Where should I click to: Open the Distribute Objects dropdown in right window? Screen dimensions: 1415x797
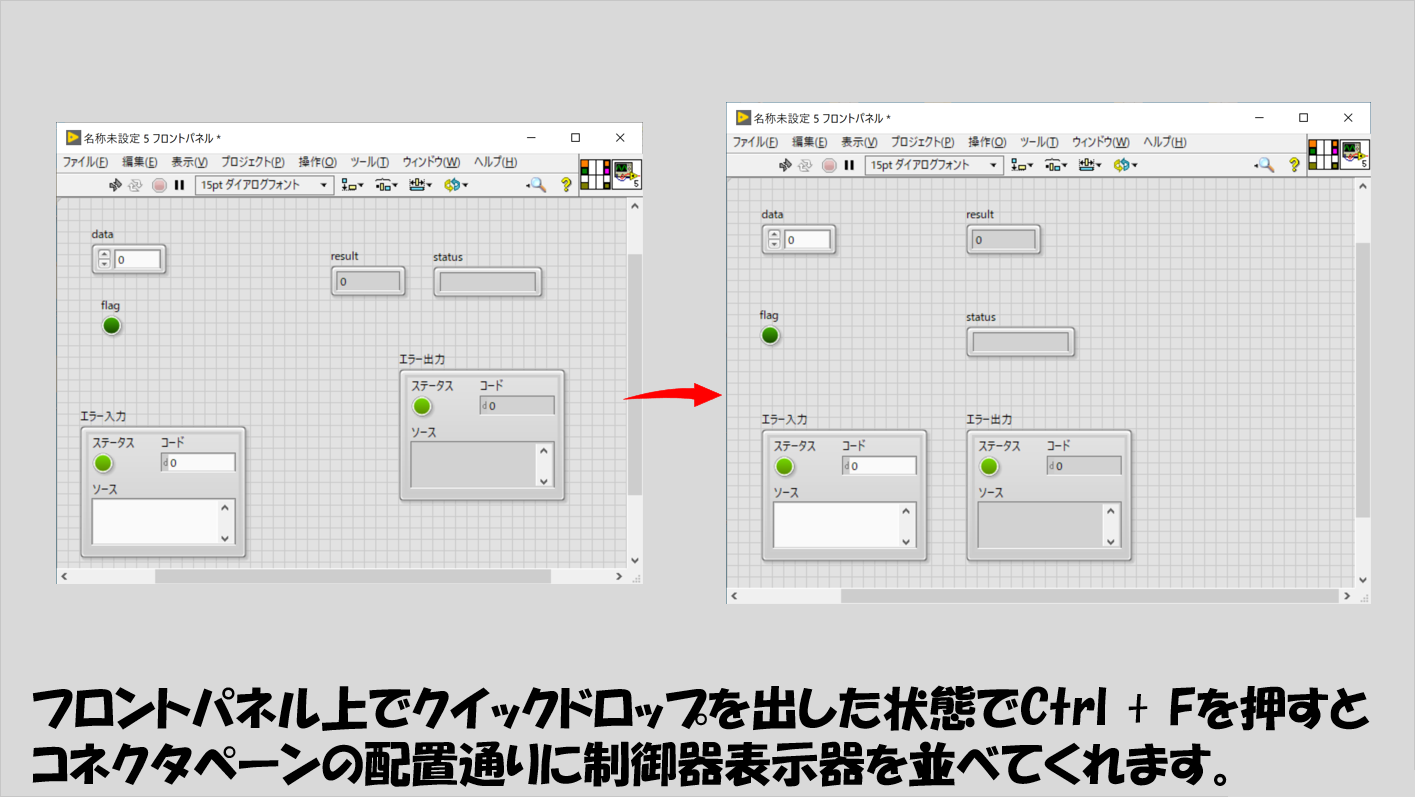tap(1056, 165)
